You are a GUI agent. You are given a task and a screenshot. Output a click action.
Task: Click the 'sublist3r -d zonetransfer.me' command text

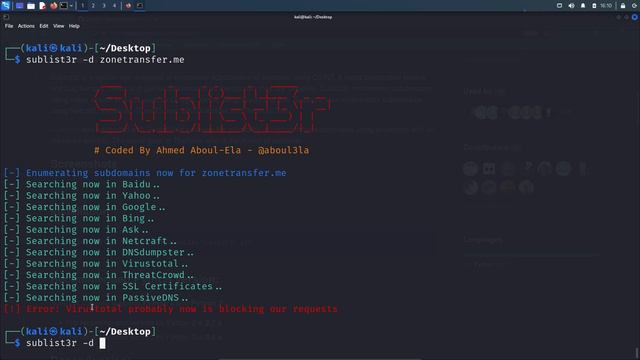point(105,60)
